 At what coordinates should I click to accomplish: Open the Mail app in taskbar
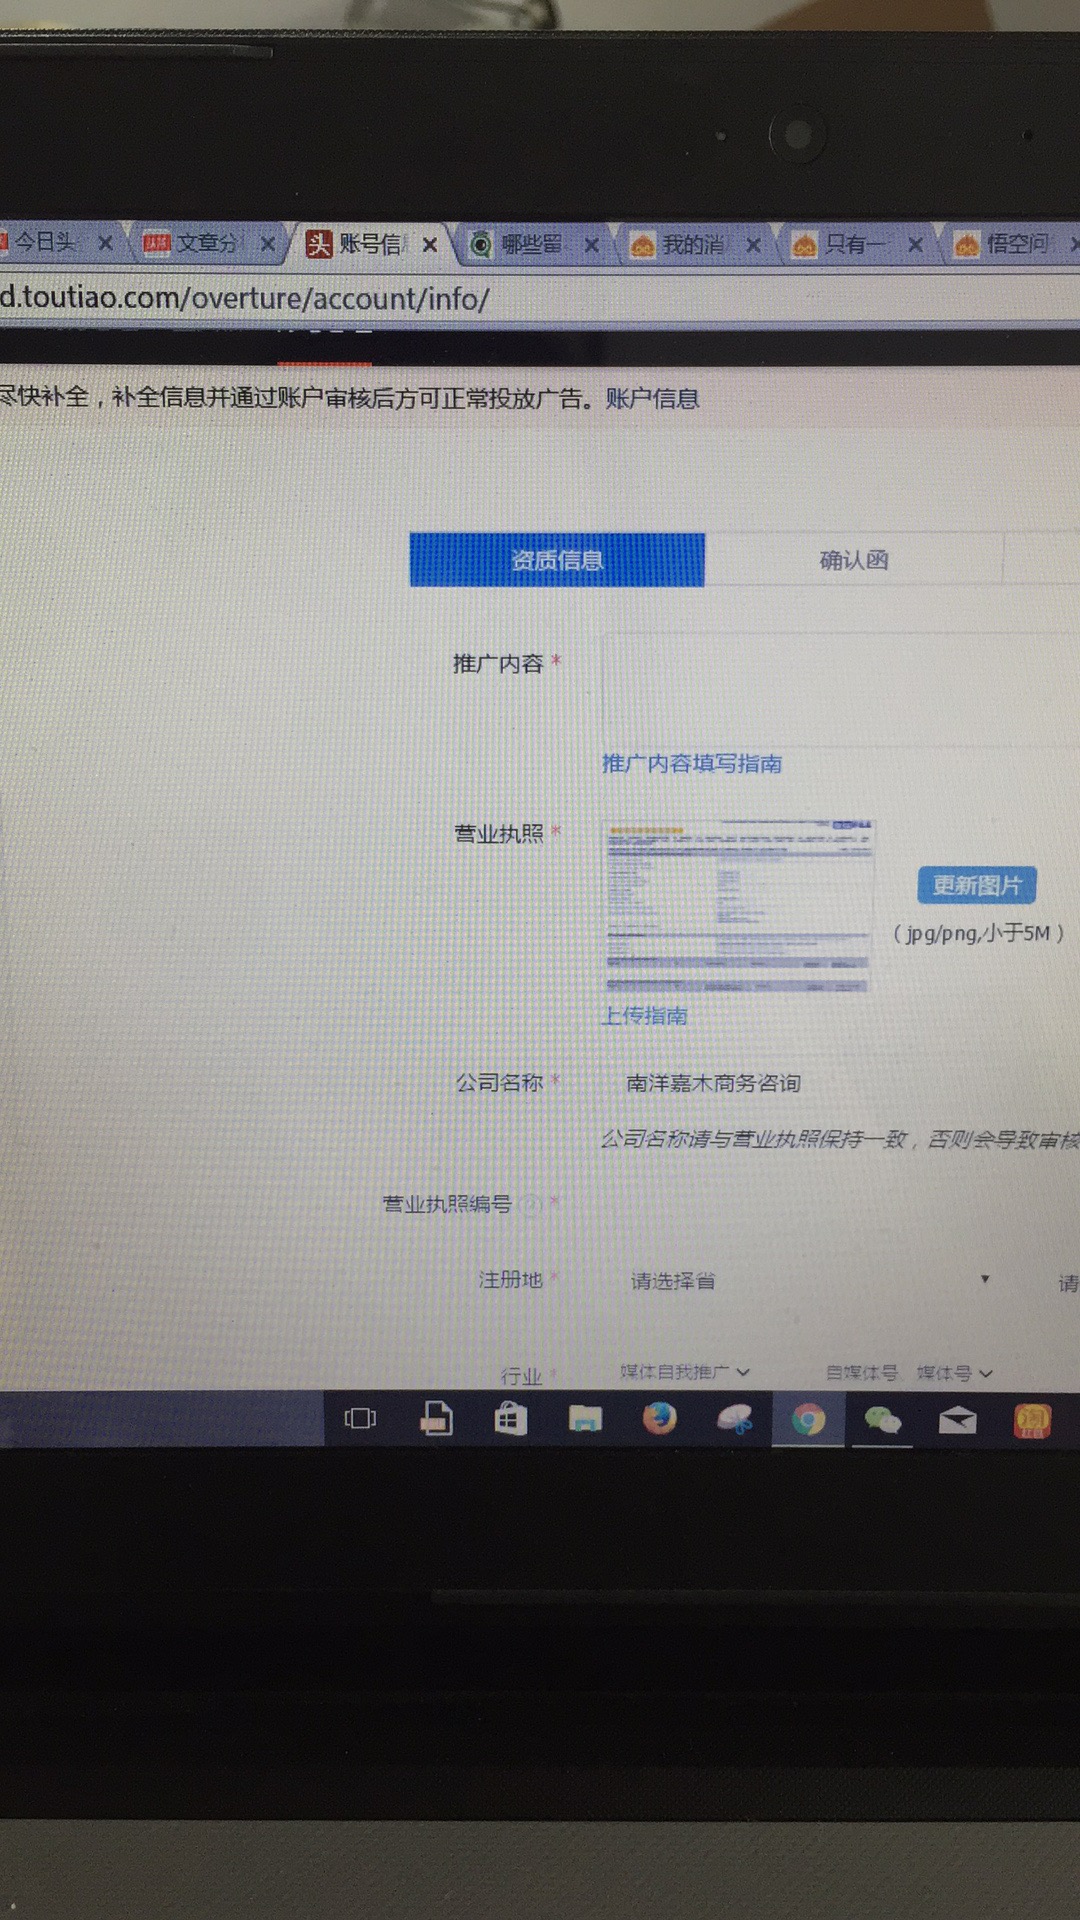tap(957, 1420)
